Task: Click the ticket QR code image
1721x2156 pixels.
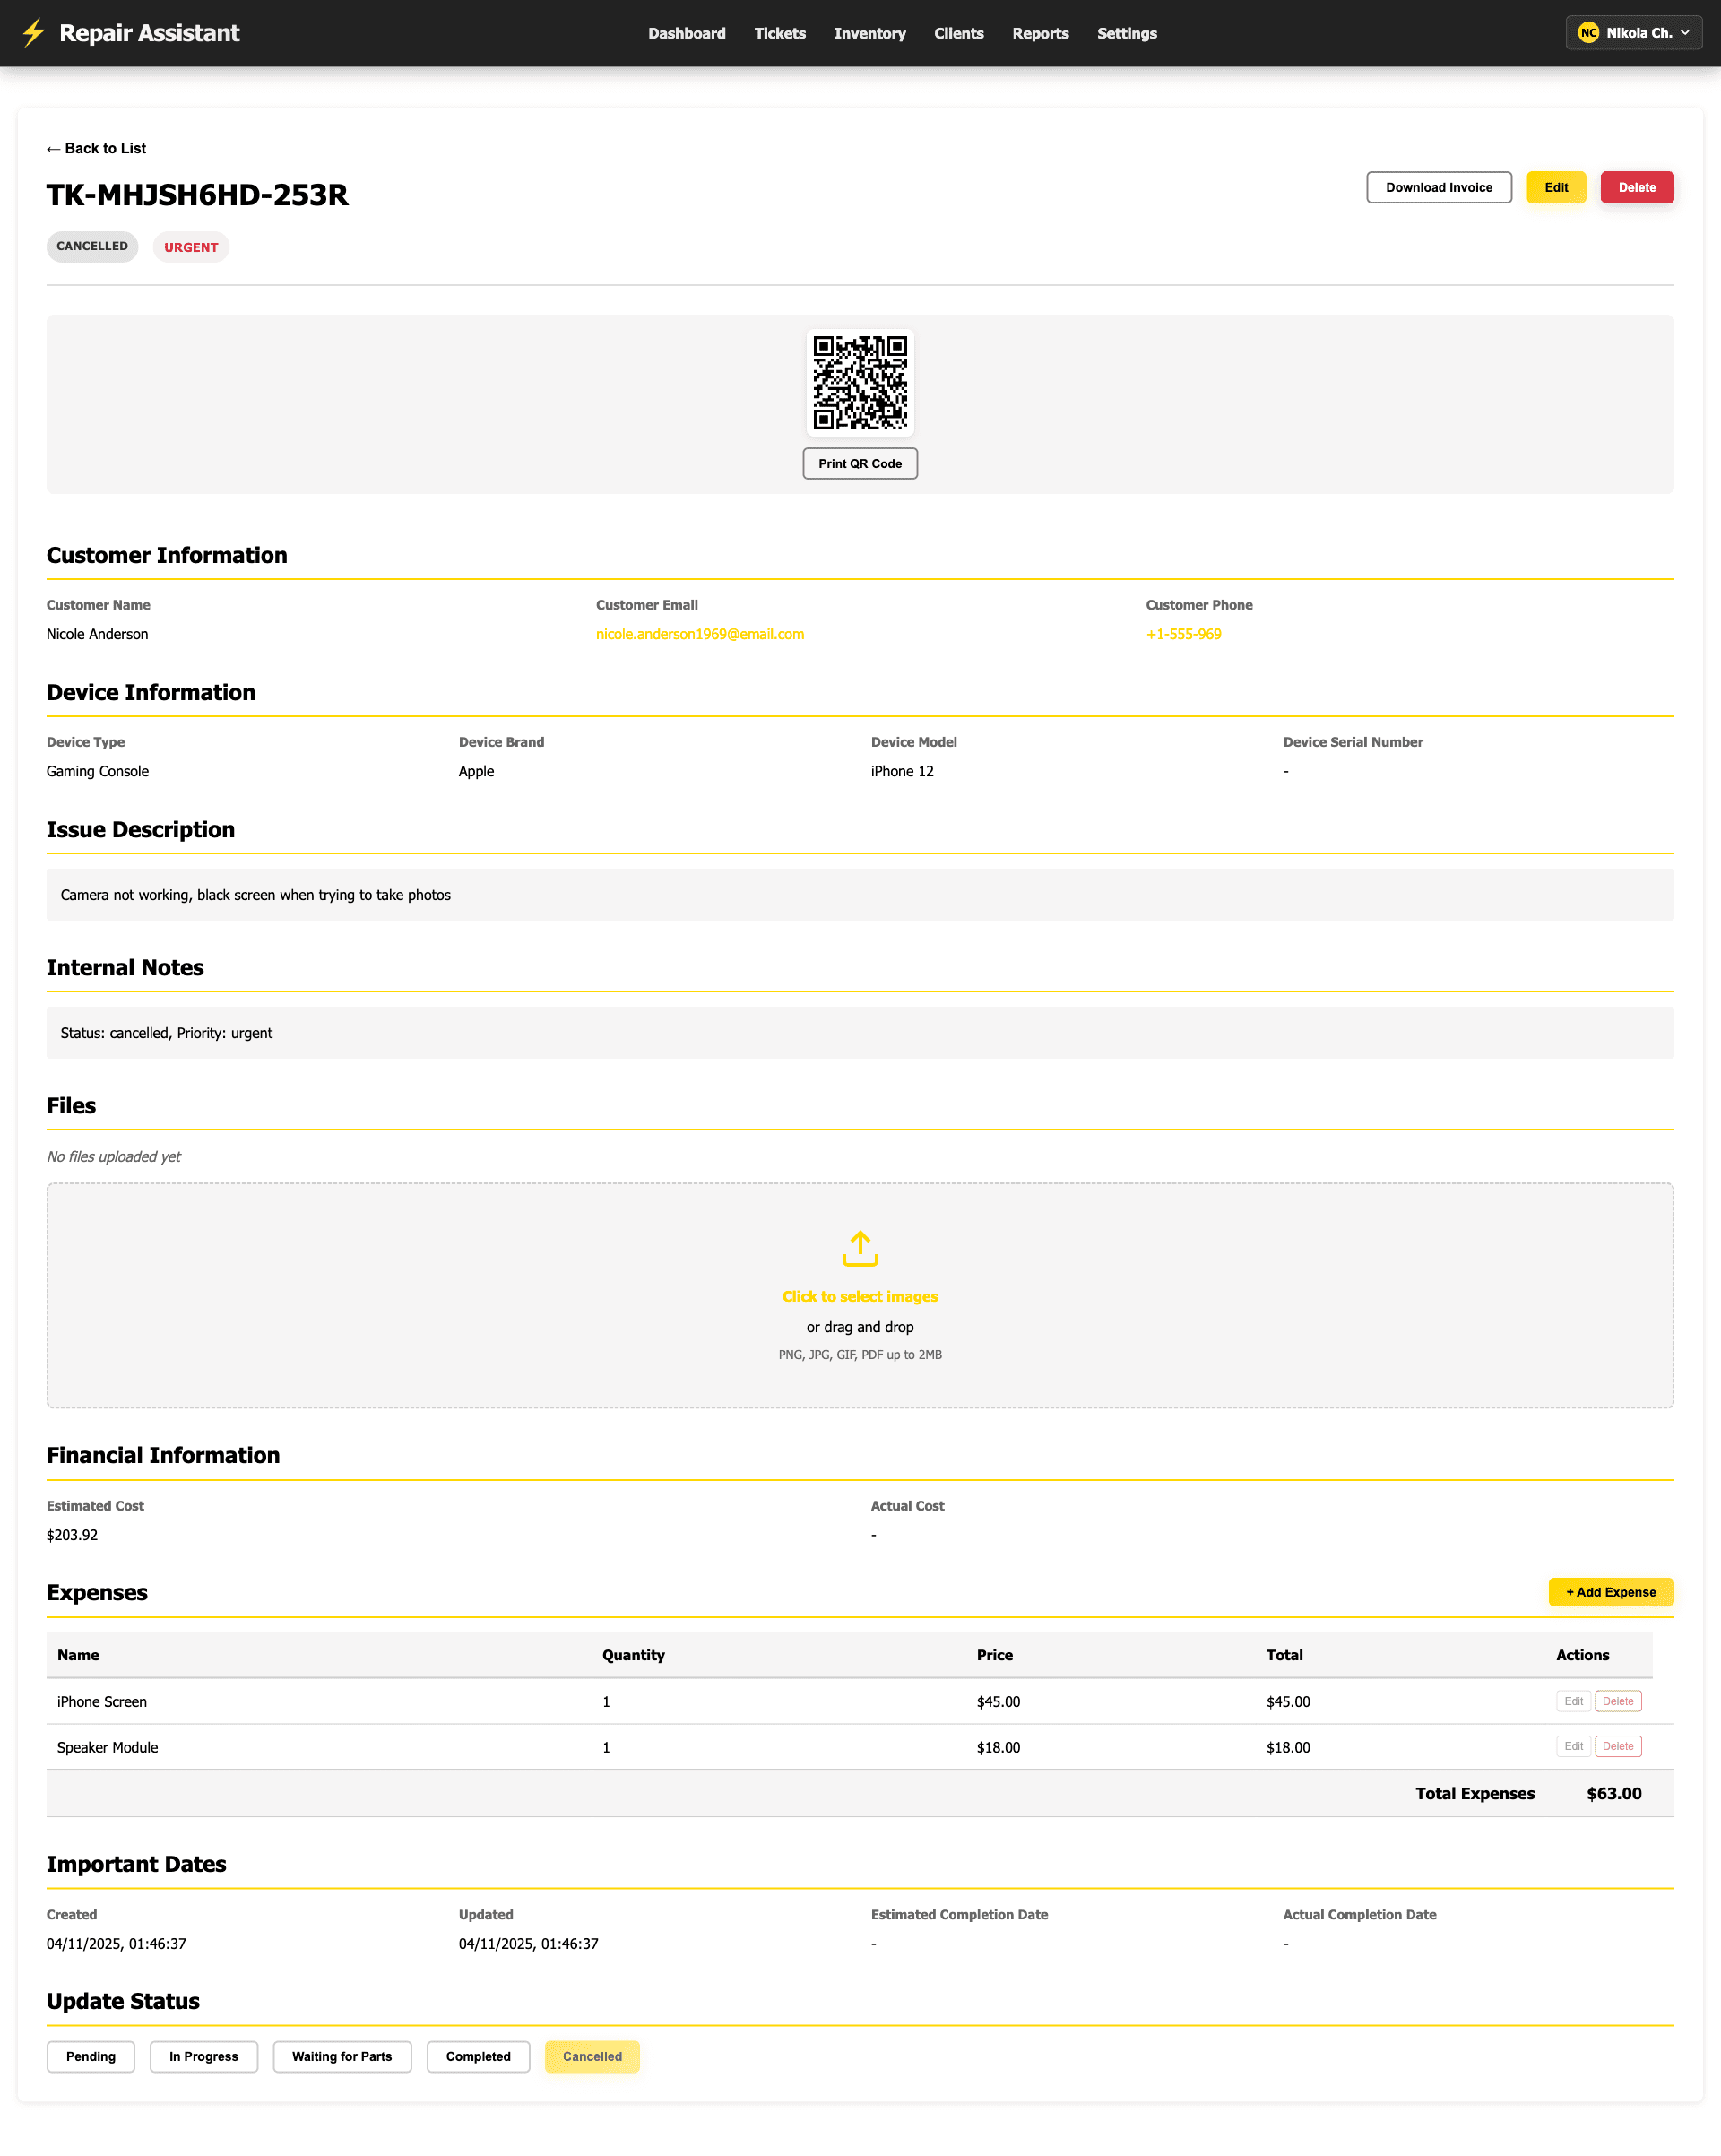Action: pyautogui.click(x=860, y=383)
